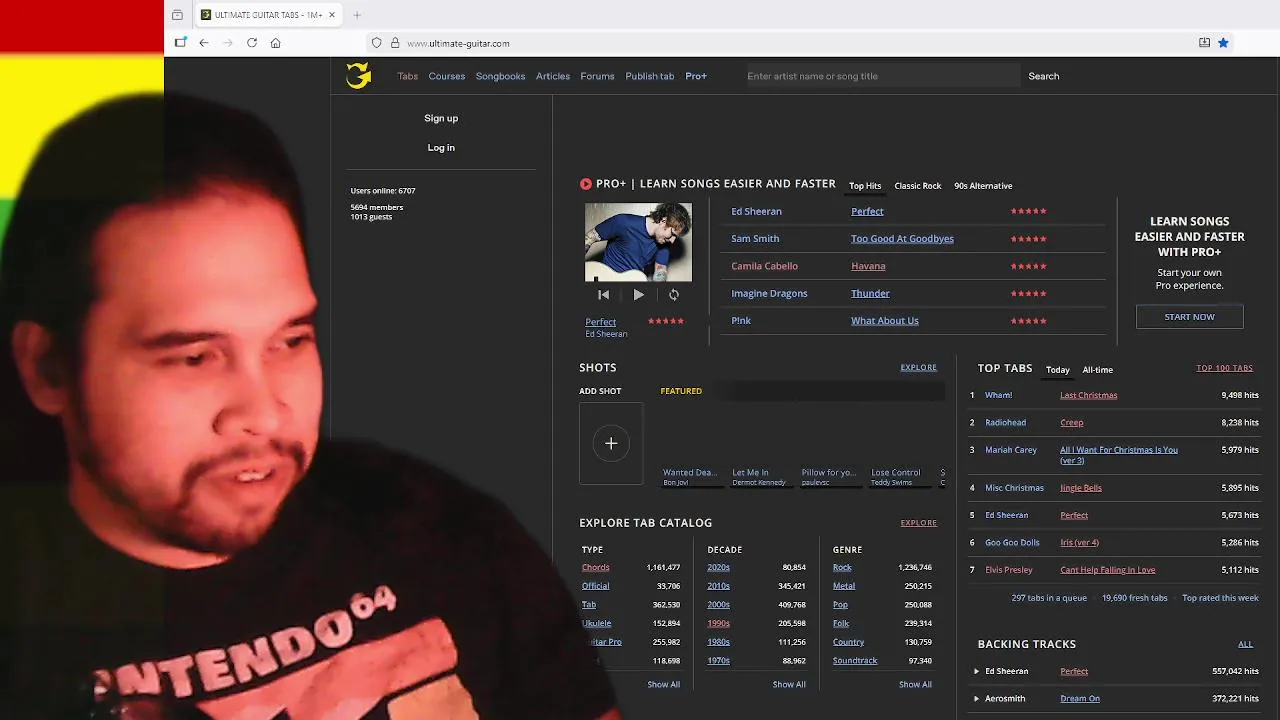
Task: Expand Ed Sheeran Perfect backing track
Action: tap(977, 671)
